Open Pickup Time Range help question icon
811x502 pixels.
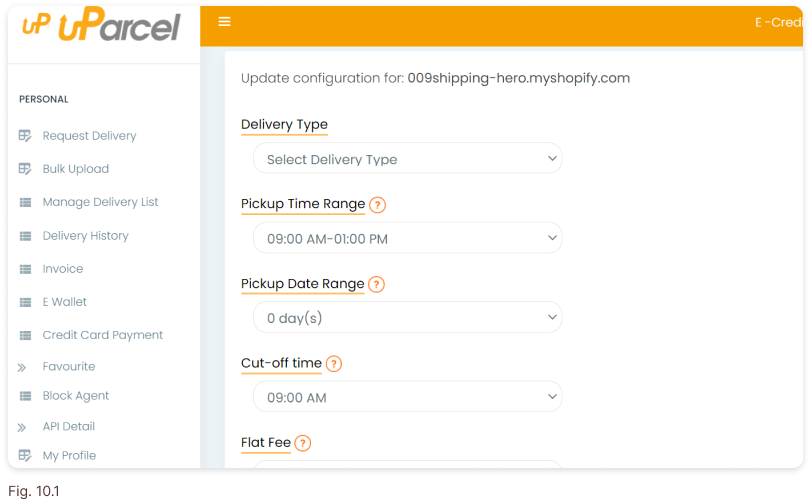(x=378, y=205)
